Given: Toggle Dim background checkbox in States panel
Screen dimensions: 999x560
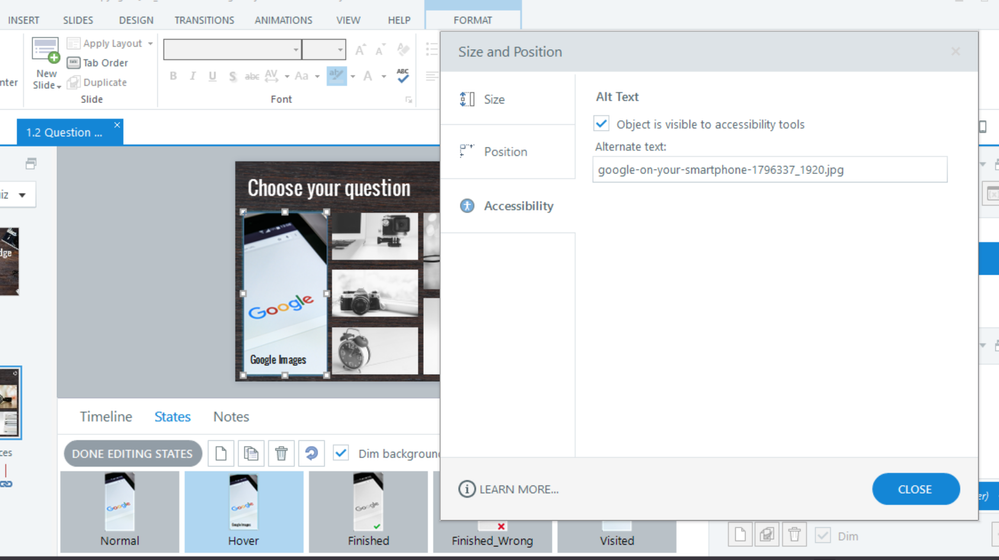Looking at the screenshot, I should pos(341,453).
